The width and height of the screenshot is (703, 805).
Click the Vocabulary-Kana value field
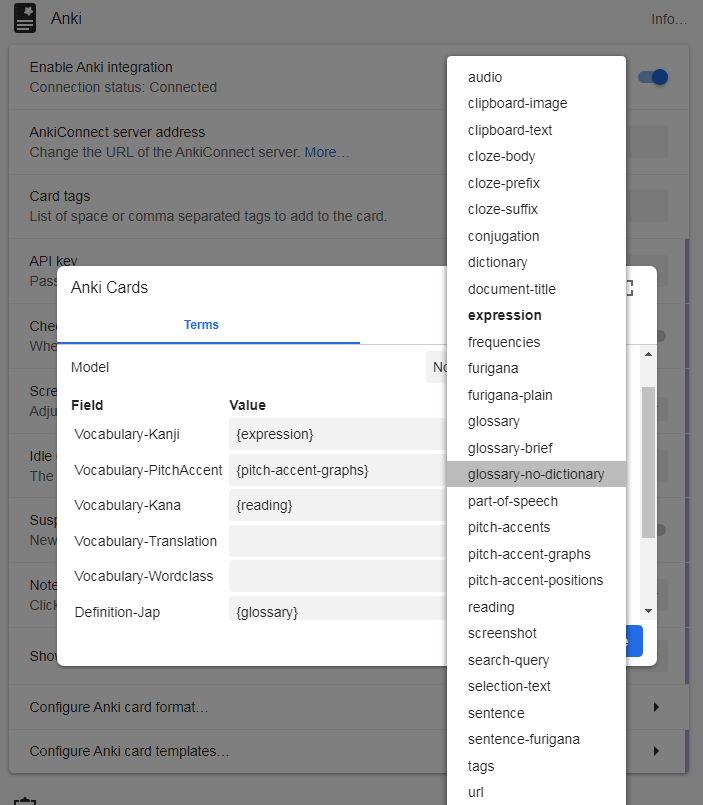(x=337, y=505)
